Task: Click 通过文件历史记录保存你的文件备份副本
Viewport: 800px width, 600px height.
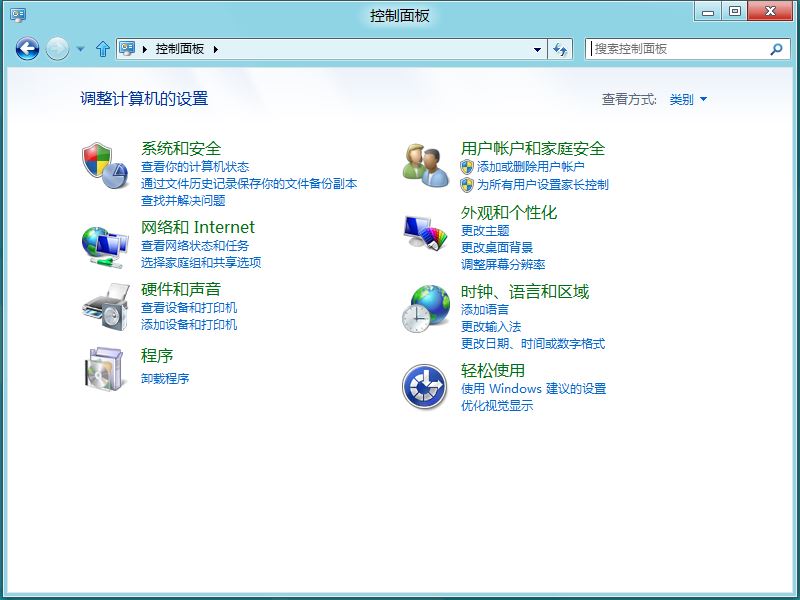Action: pos(249,184)
